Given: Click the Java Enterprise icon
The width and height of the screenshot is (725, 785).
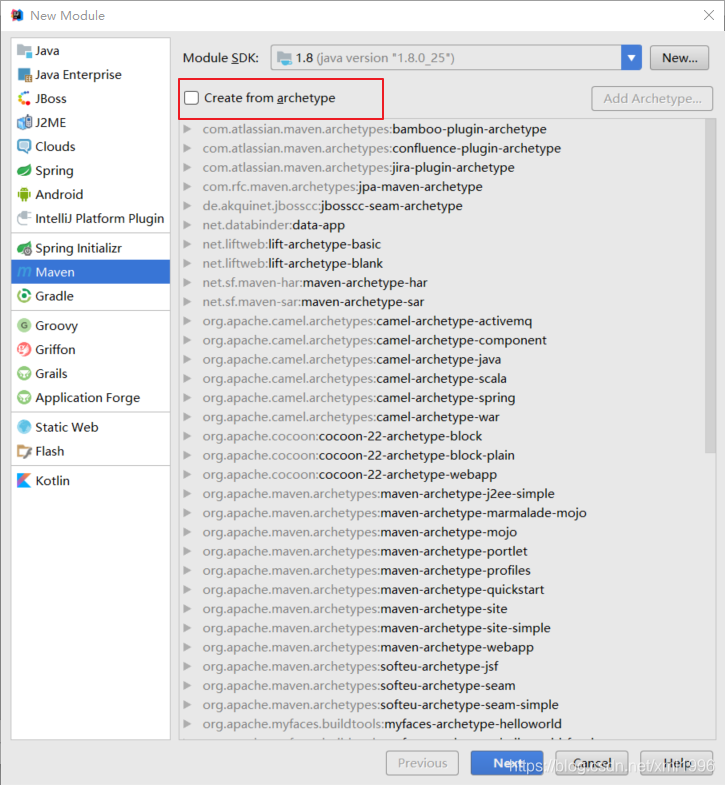Looking at the screenshot, I should click(24, 75).
